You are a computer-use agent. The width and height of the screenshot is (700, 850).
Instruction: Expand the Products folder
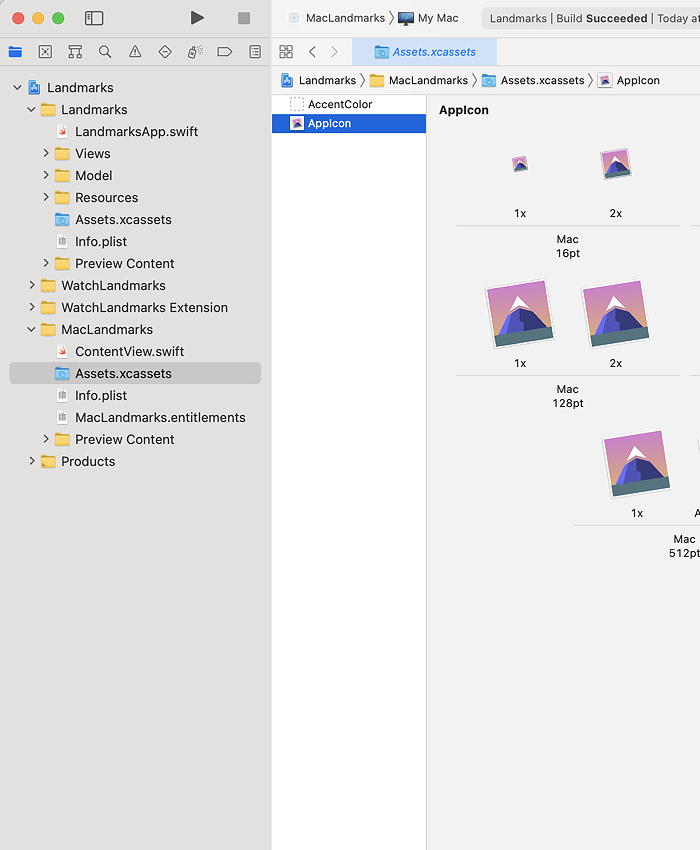click(x=32, y=461)
